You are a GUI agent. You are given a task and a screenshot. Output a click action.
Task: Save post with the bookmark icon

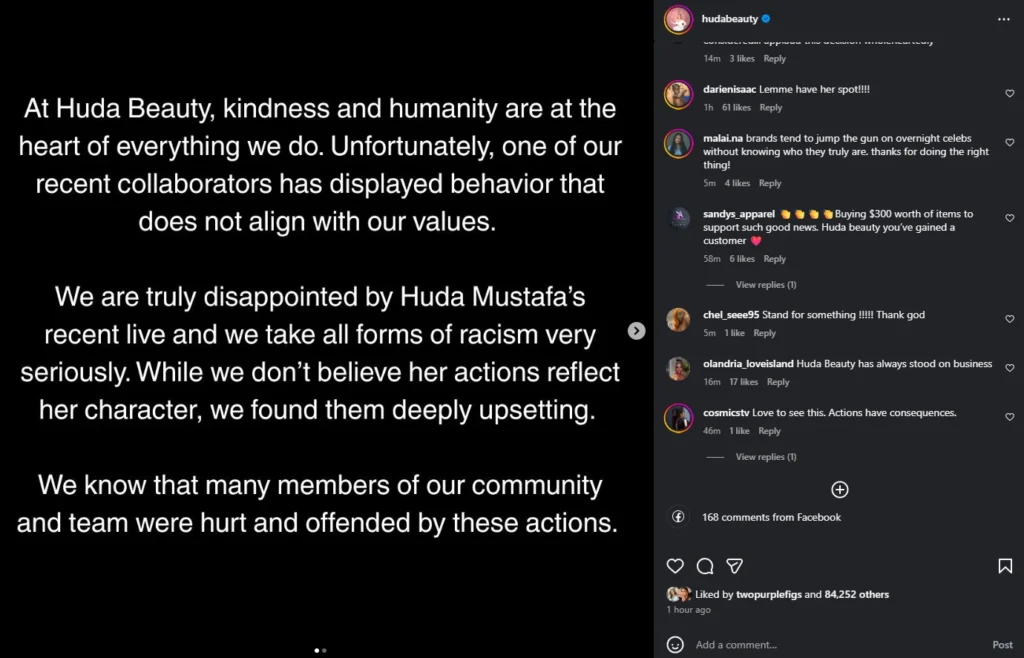tap(1005, 566)
